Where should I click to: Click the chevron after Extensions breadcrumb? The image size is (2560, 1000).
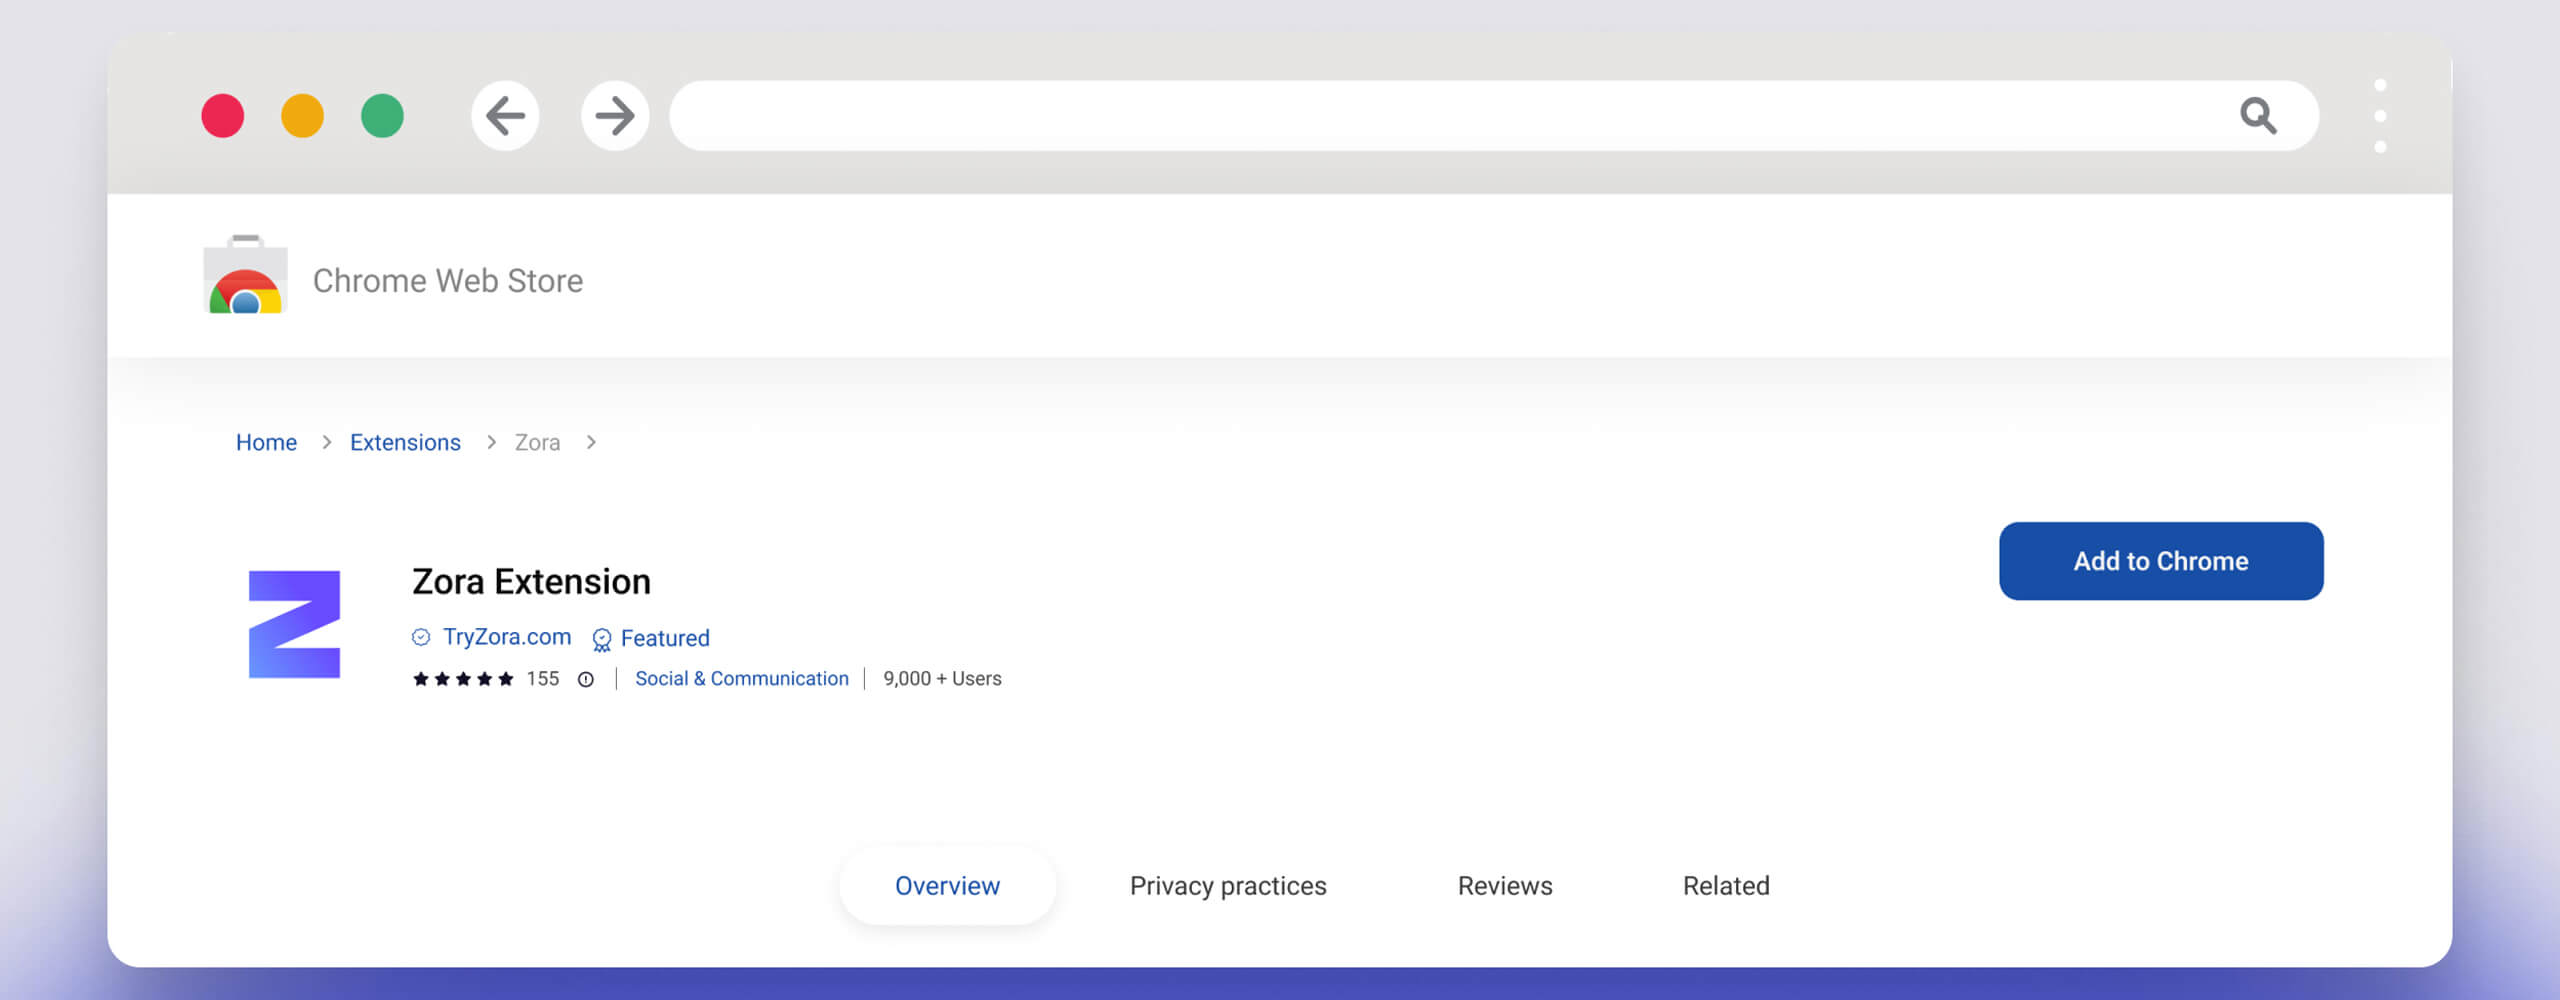tap(491, 442)
